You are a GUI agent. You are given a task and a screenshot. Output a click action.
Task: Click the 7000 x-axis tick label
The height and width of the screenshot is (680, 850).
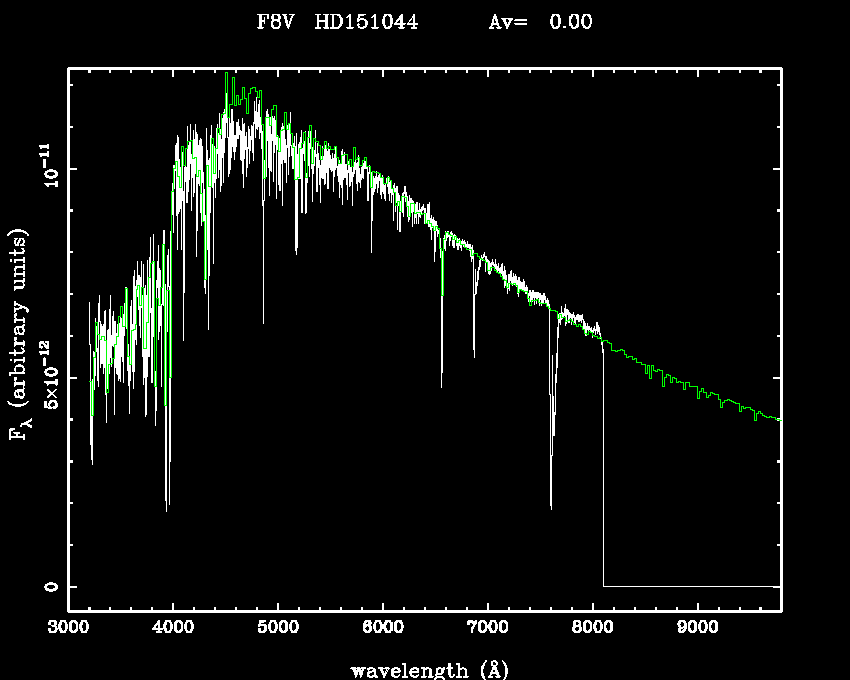tap(487, 628)
